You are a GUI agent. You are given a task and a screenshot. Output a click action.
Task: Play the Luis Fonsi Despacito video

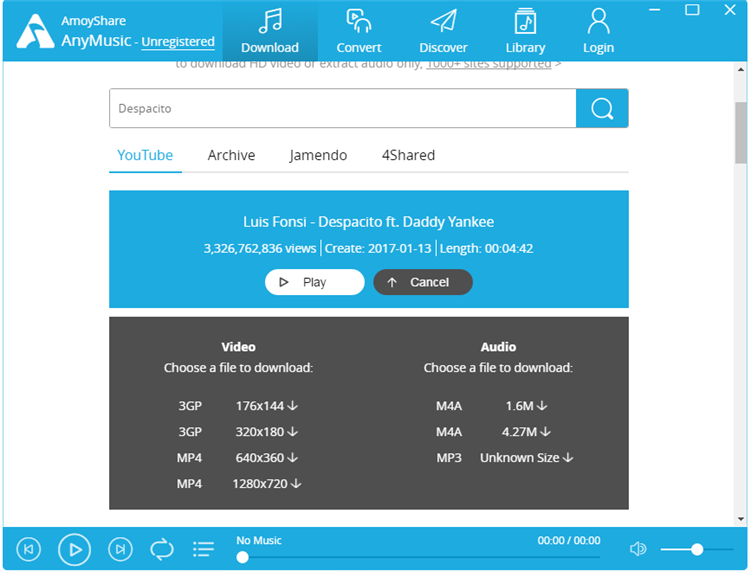coord(314,282)
